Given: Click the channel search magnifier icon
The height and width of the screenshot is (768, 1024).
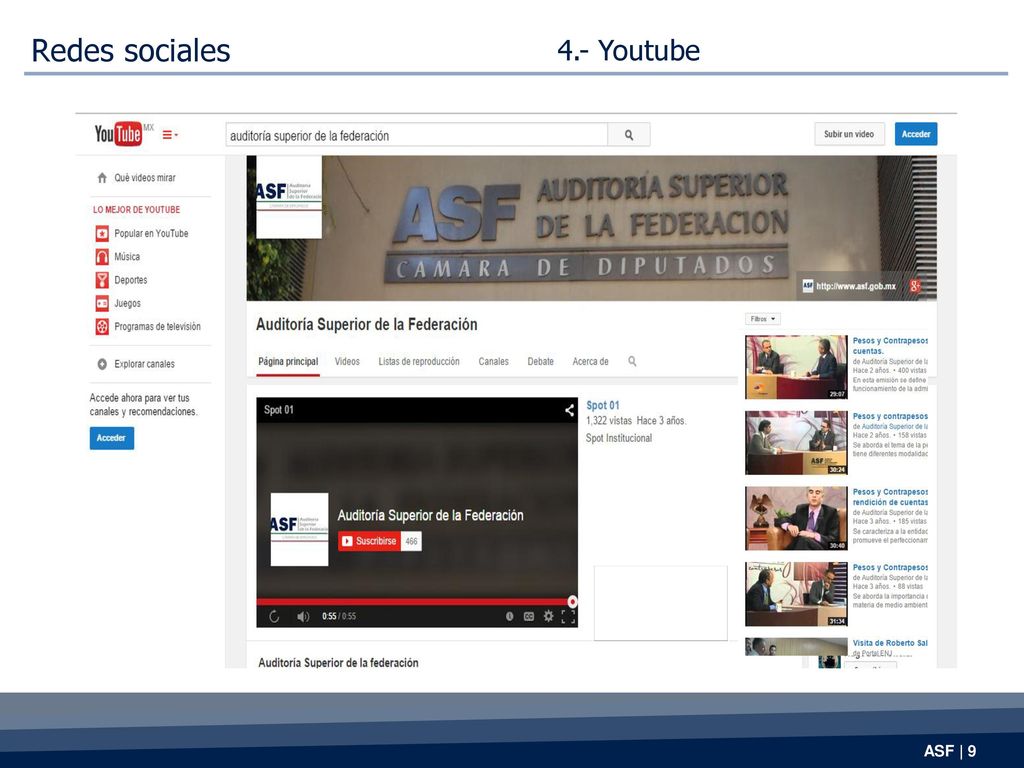Looking at the screenshot, I should tap(632, 361).
